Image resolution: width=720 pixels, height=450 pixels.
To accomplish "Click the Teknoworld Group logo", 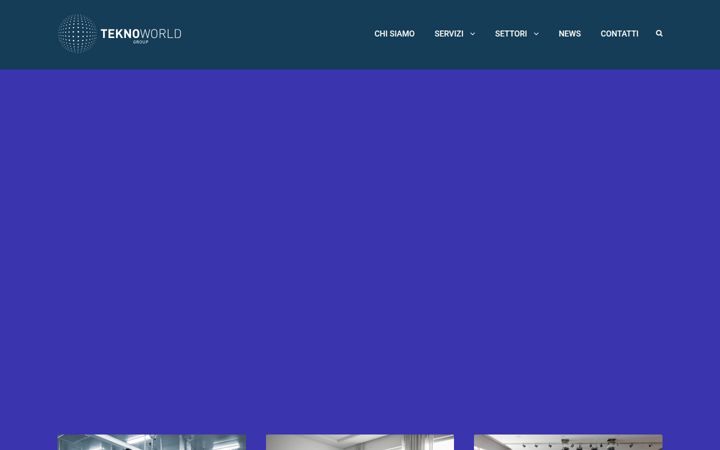I will (119, 34).
